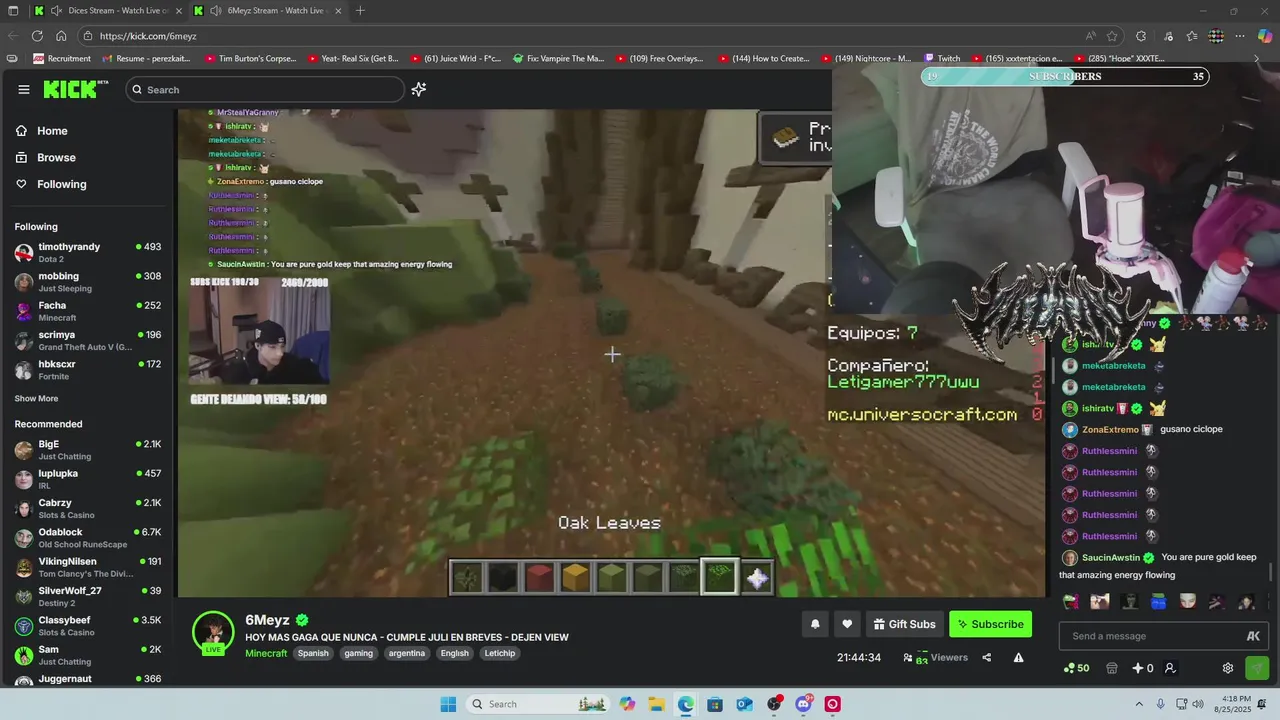Mute the 6Meyz Stream tab audio icon

[214, 10]
